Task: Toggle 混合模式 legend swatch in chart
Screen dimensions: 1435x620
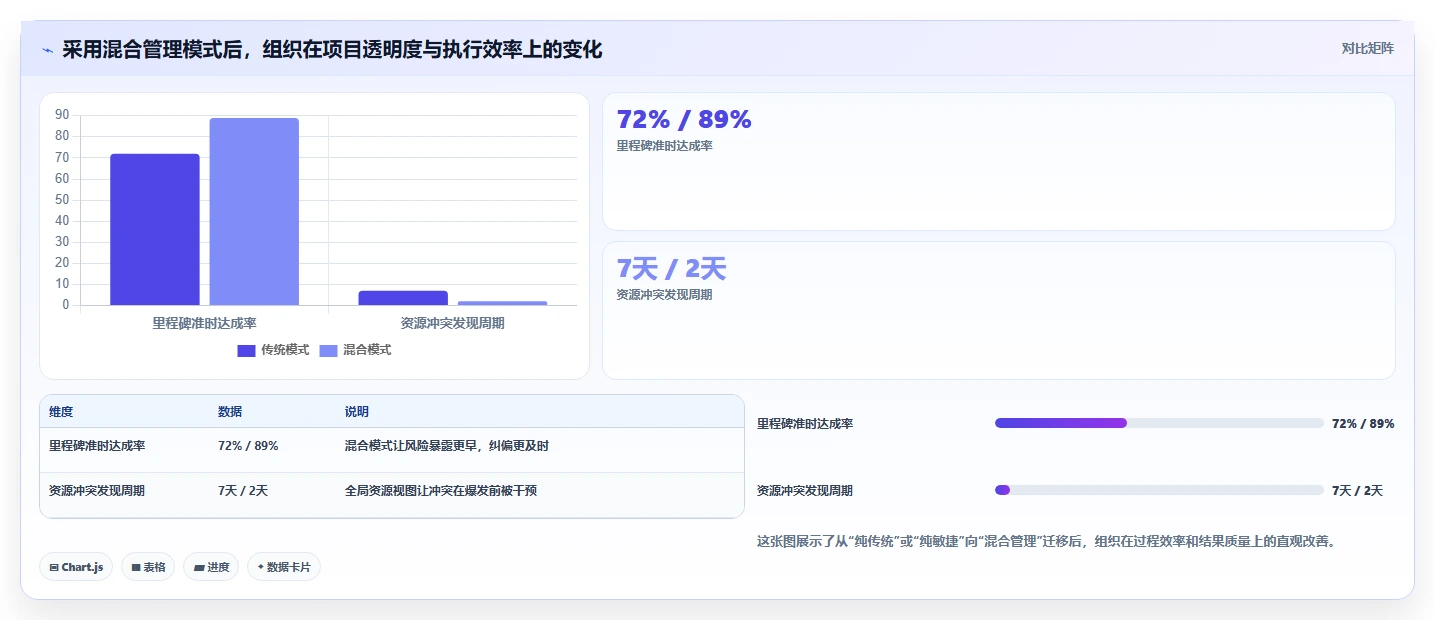Action: pos(328,350)
